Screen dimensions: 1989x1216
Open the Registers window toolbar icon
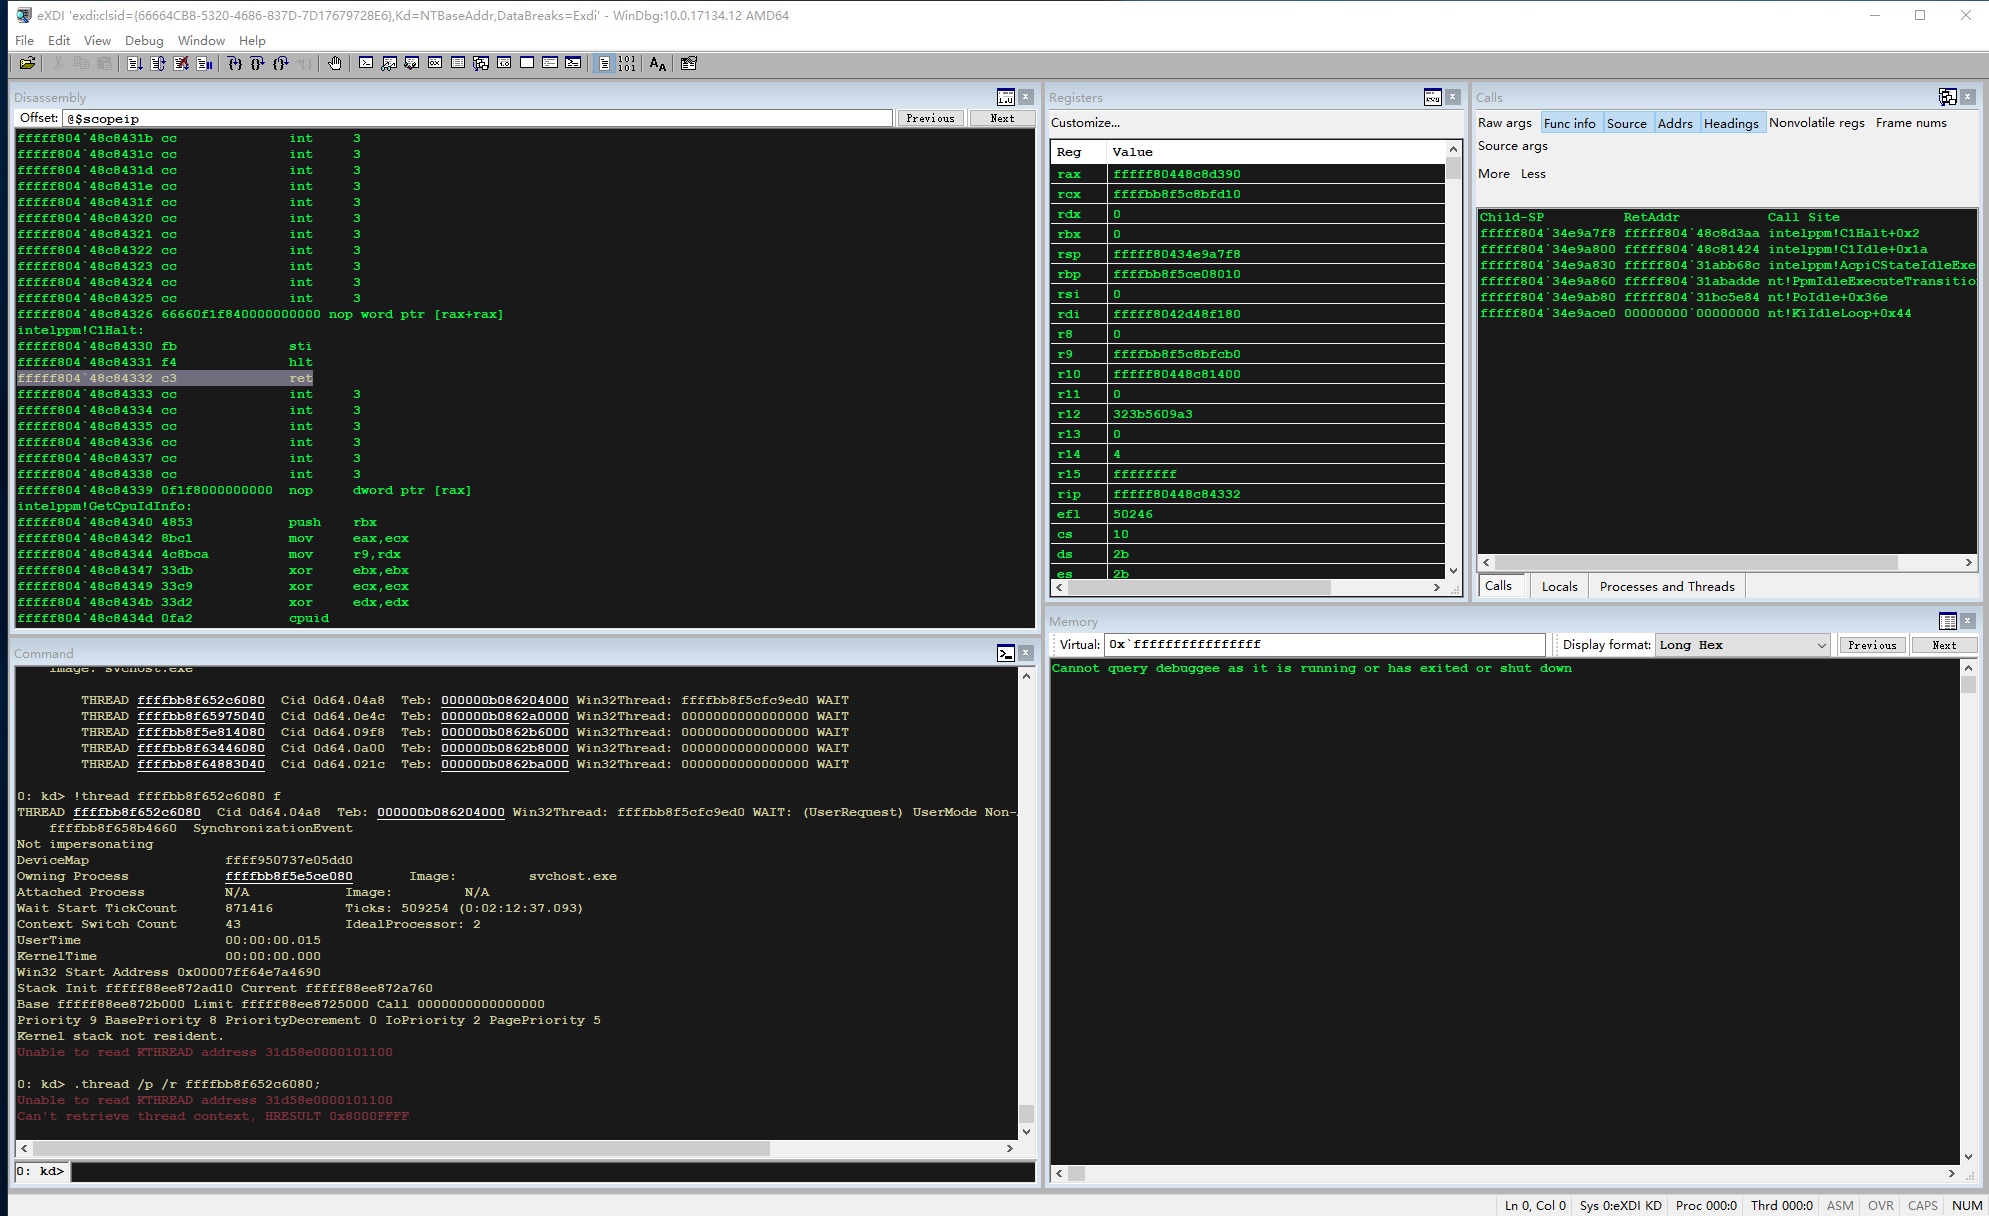pos(435,64)
